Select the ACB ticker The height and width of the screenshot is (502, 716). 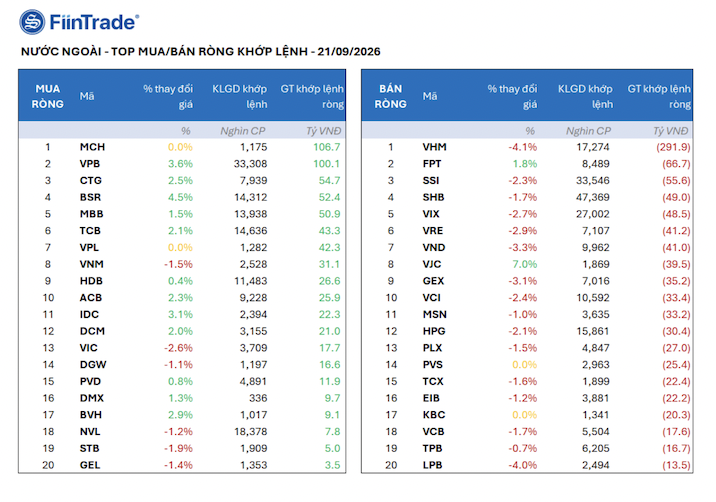(x=90, y=298)
